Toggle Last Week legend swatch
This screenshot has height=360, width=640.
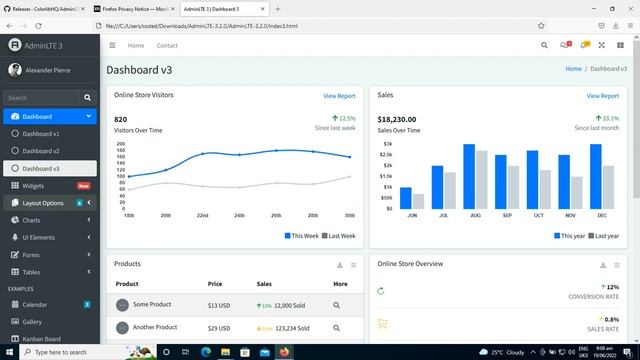tap(324, 236)
